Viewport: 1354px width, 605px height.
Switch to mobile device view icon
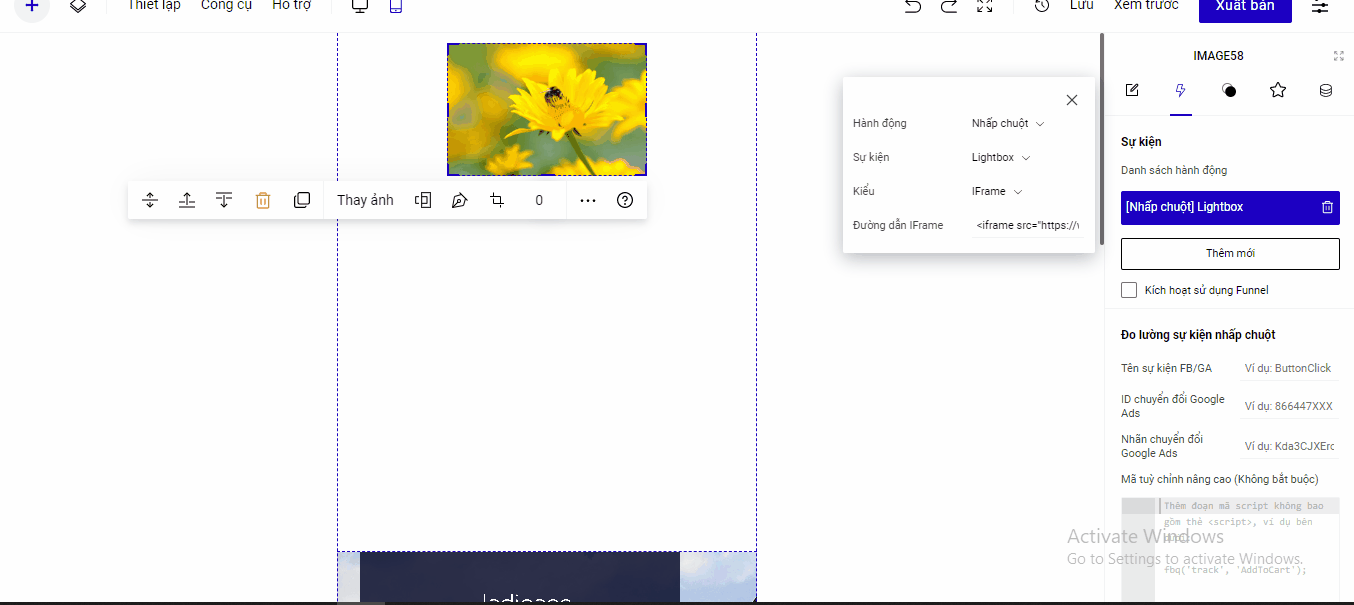396,6
